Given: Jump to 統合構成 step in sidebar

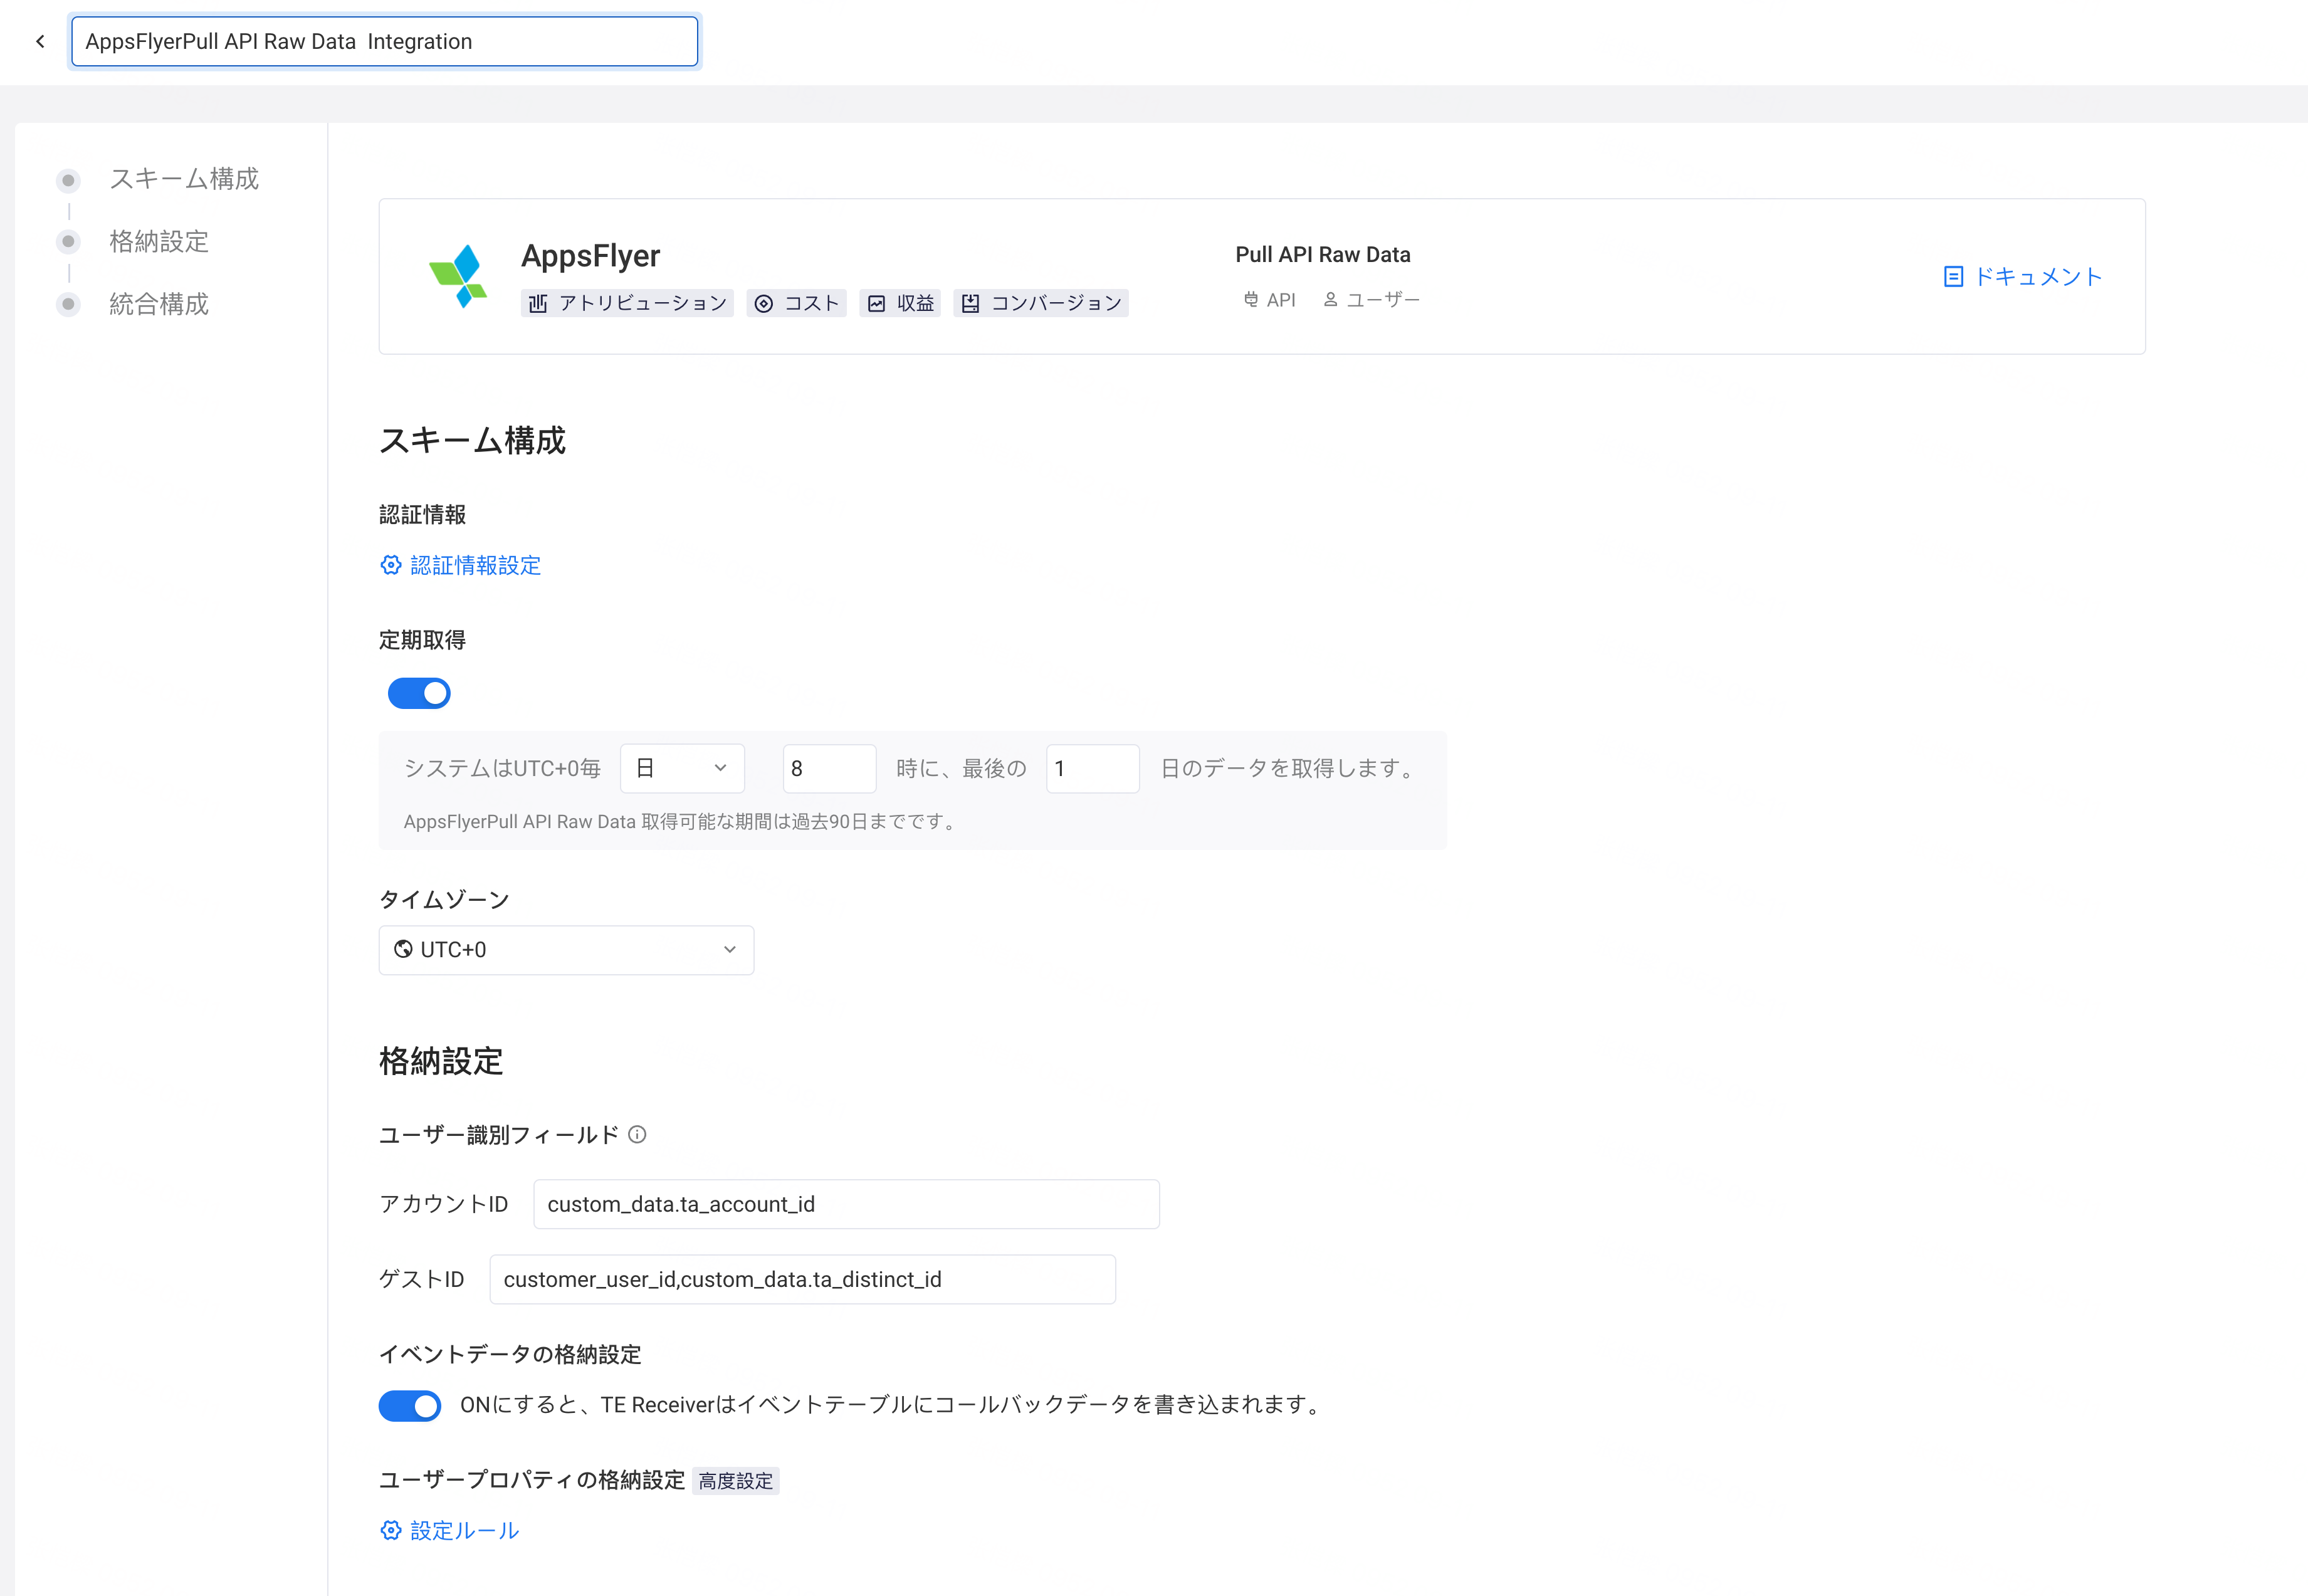Looking at the screenshot, I should [x=159, y=304].
